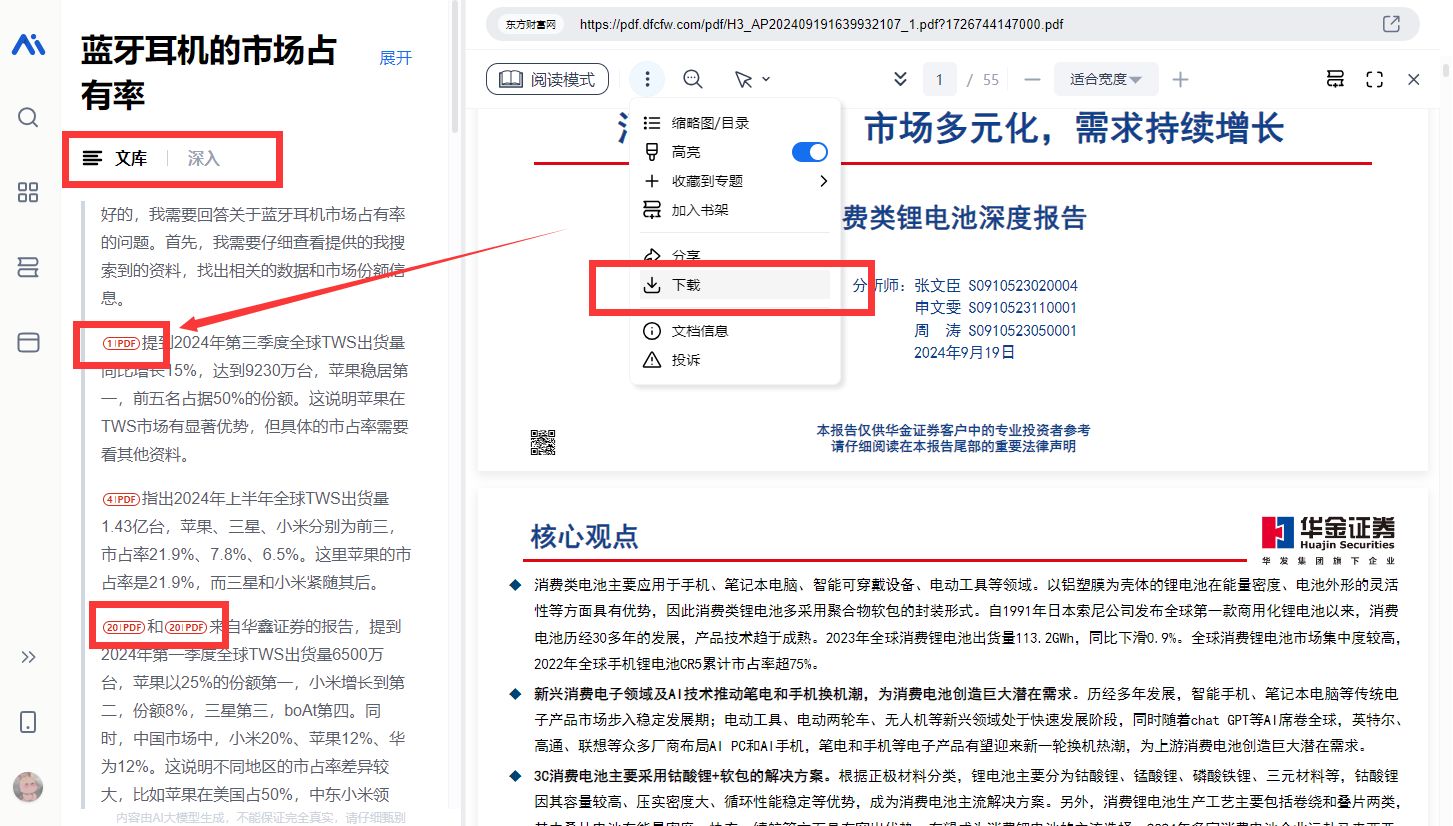This screenshot has width=1453, height=826.
Task: Open the cursor selection tool dropdown
Action: 752,79
